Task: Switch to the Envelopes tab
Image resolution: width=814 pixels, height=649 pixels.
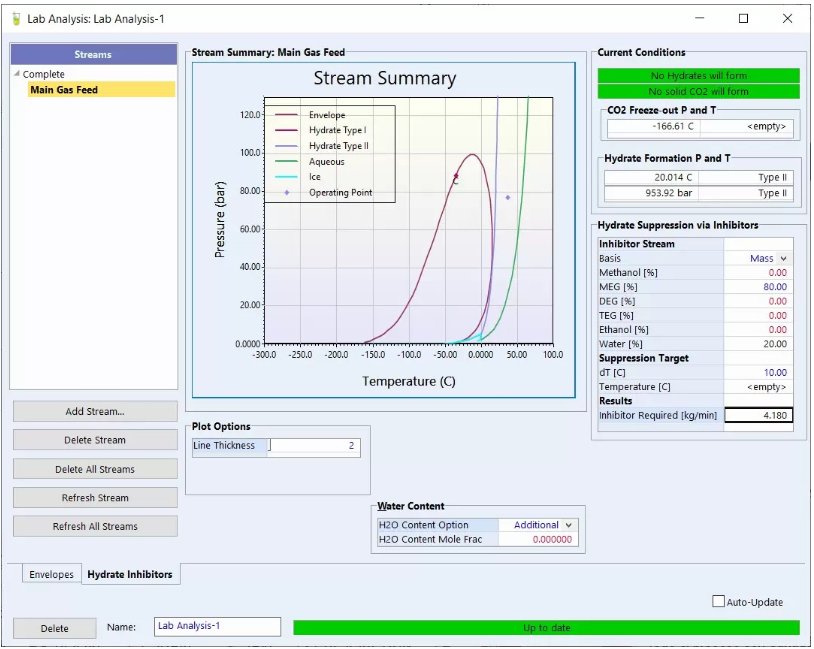Action: [51, 575]
